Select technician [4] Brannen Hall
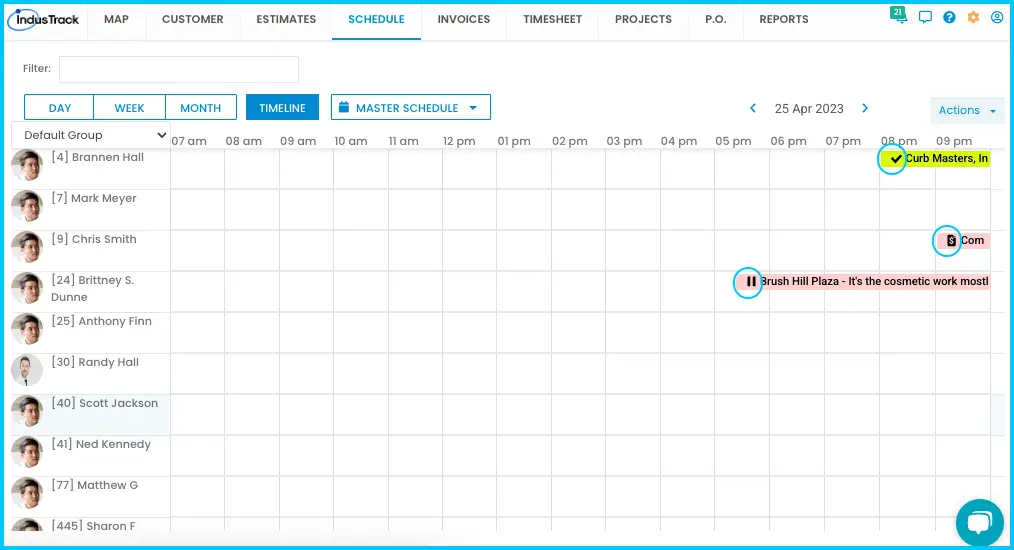The image size is (1014, 550). [x=98, y=157]
